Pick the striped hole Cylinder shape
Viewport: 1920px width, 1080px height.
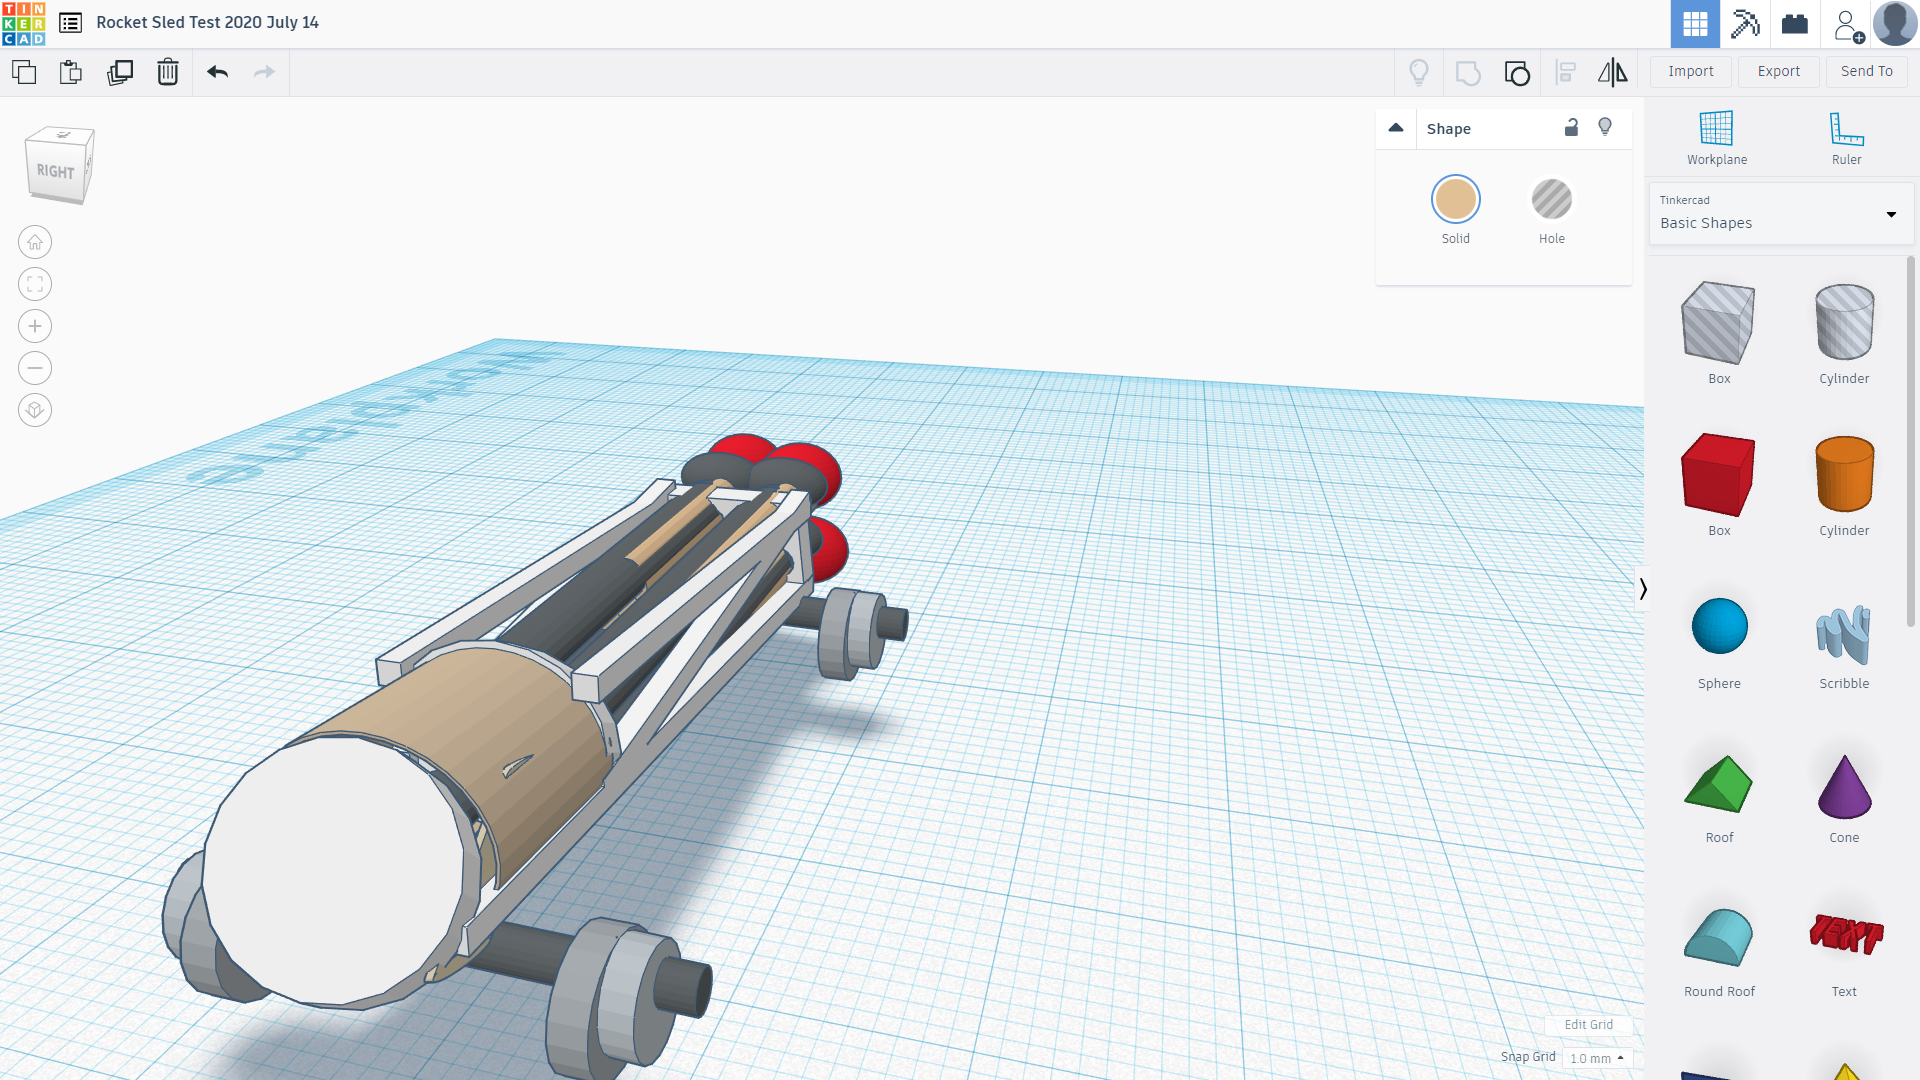pyautogui.click(x=1844, y=322)
